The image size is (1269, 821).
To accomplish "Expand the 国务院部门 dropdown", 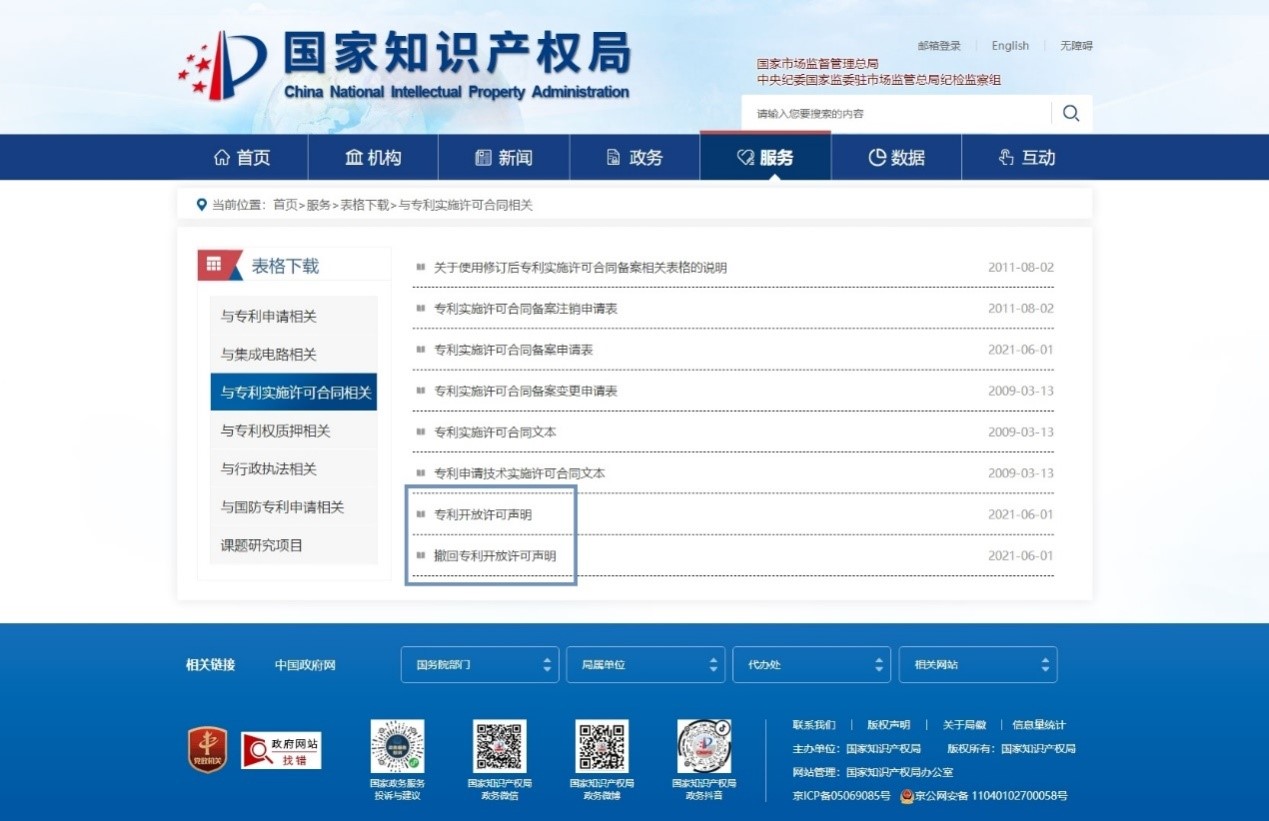I will pos(480,664).
